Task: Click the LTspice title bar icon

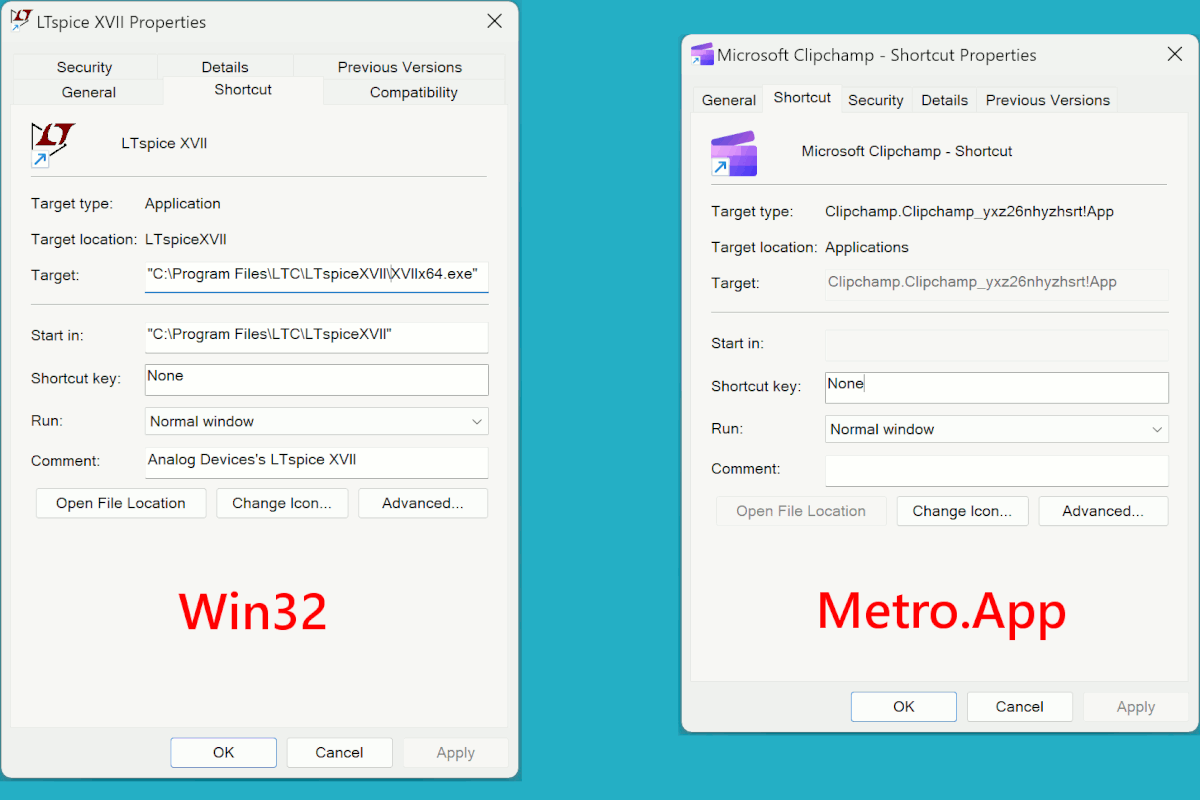Action: pos(21,21)
